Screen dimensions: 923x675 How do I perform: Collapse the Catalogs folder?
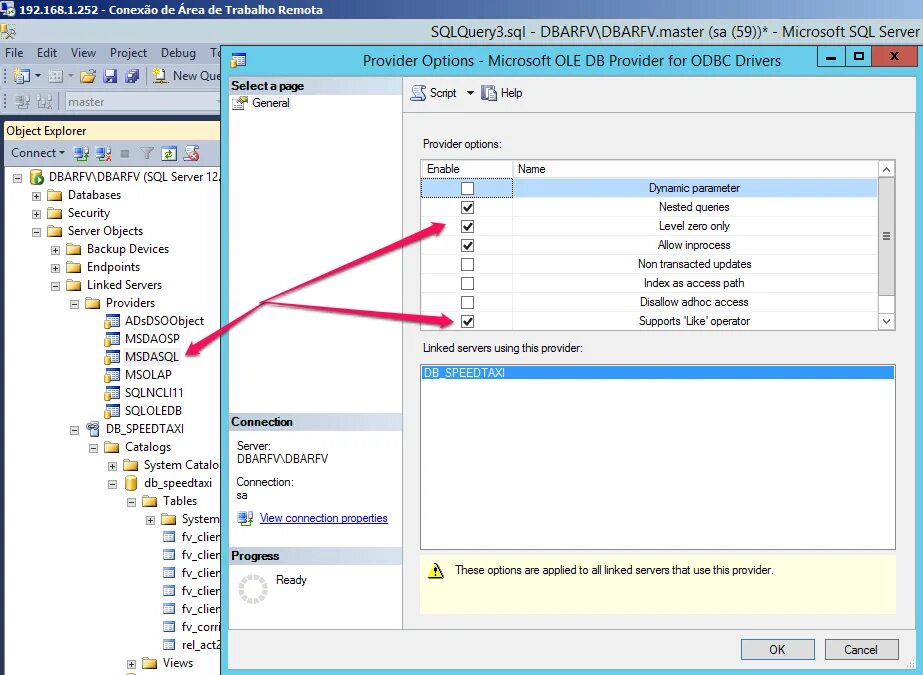(x=93, y=448)
